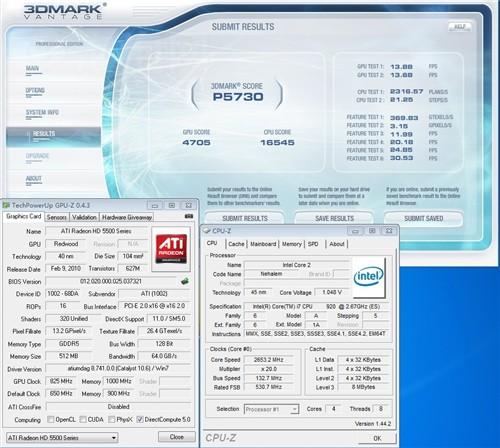Click the GPU-Z title bar icon

click(6, 205)
